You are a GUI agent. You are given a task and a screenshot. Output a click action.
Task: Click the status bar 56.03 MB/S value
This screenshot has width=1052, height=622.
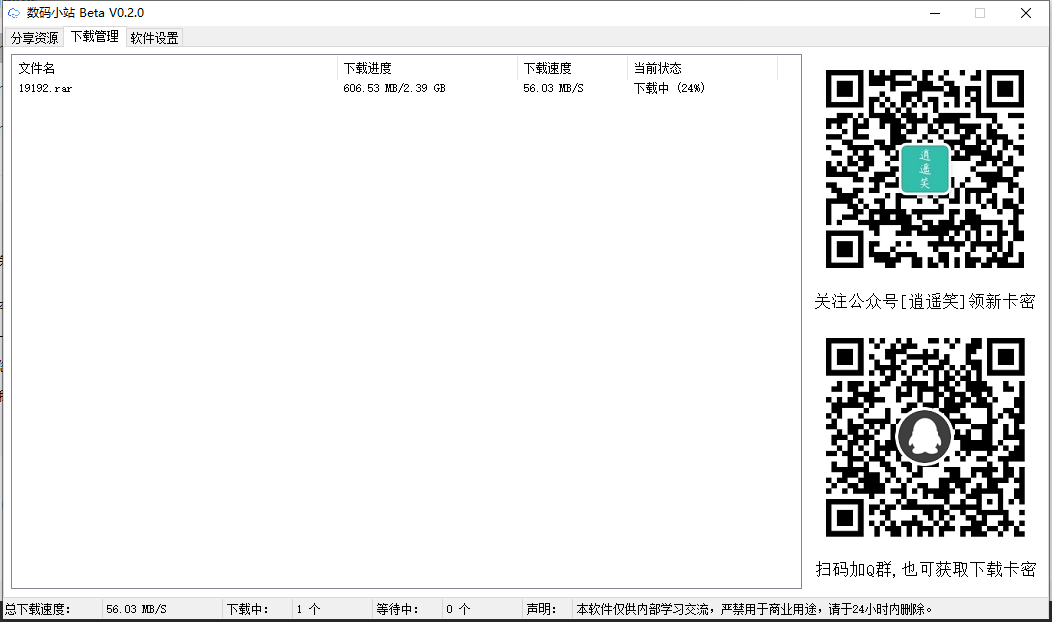point(136,609)
